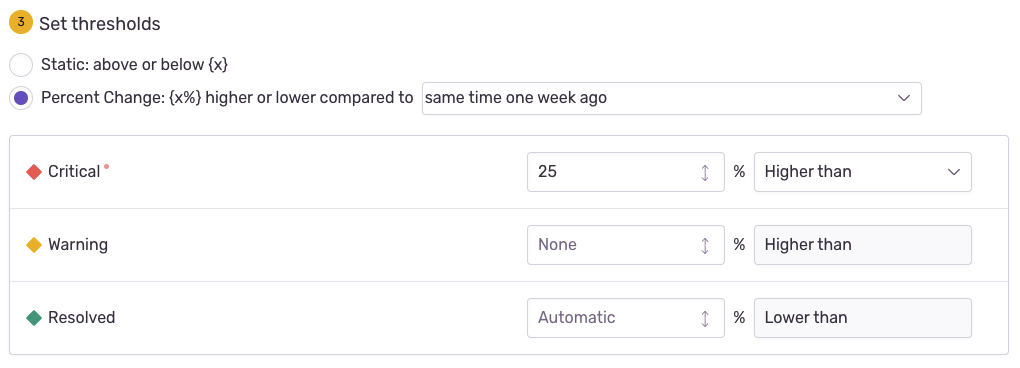Click the Critical required asterisk indicator

pyautogui.click(x=107, y=166)
